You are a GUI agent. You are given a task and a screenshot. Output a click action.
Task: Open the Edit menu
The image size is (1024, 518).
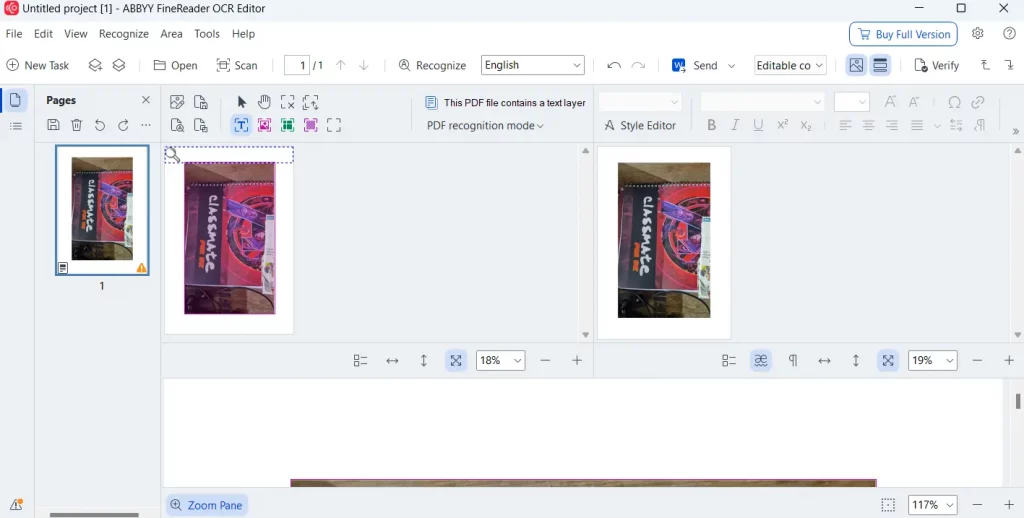click(43, 34)
